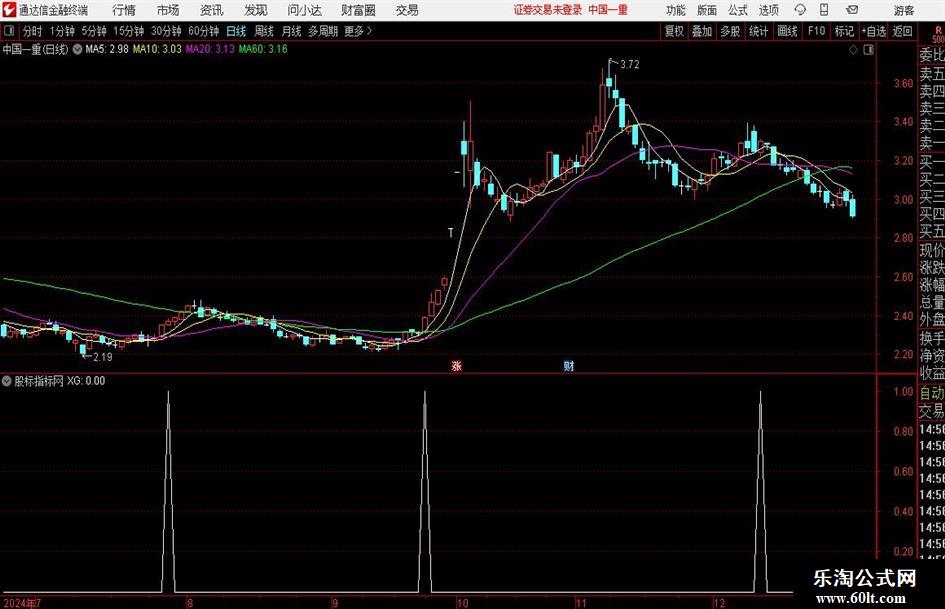The width and height of the screenshot is (945, 609).
Task: Open the customer service headset icon
Action: pos(800,10)
